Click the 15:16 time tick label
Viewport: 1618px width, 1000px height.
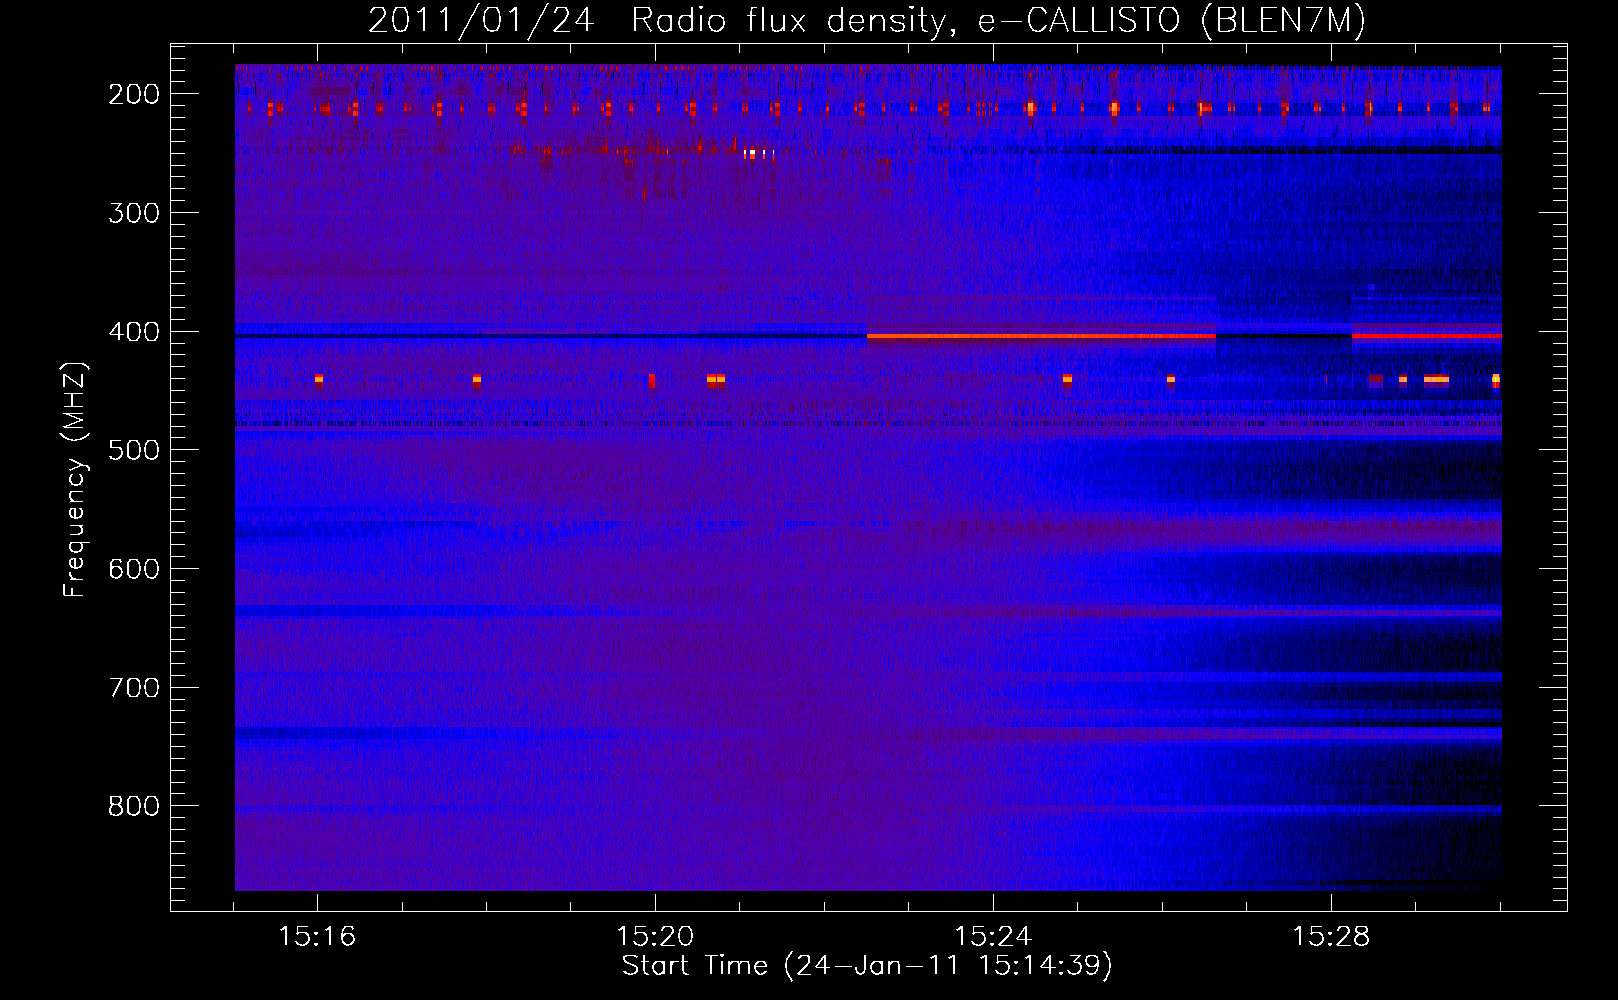click(x=317, y=937)
